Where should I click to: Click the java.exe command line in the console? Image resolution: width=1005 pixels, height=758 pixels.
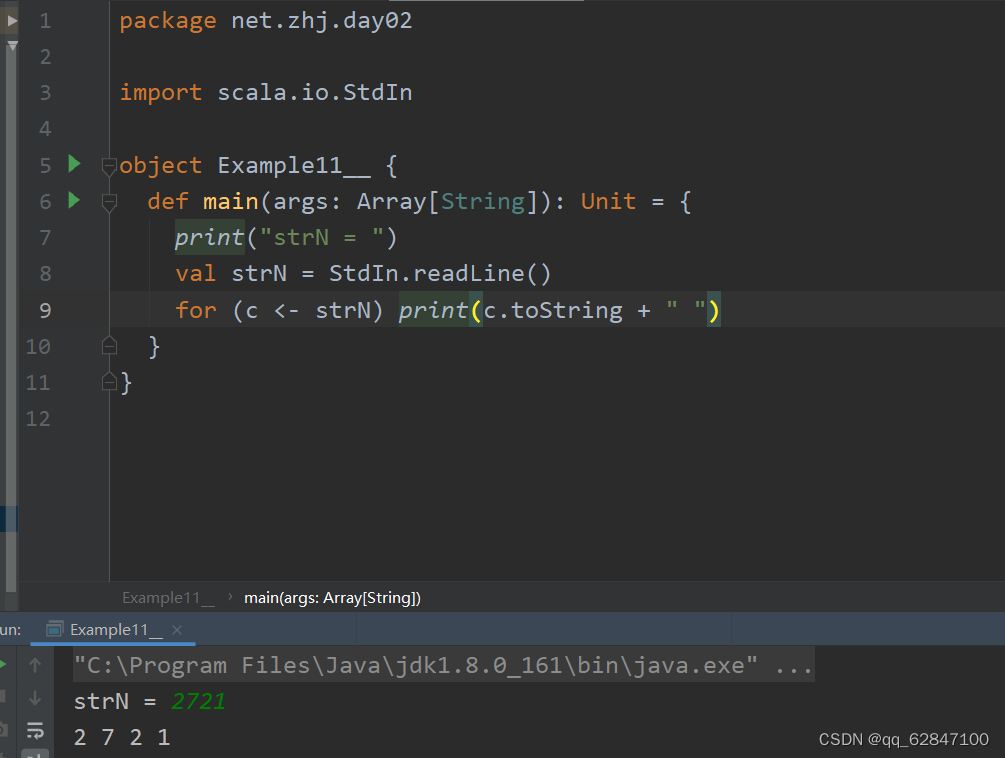click(444, 665)
